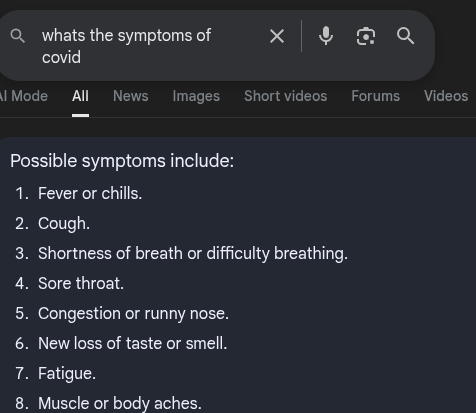This screenshot has height=413, width=476.
Task: Click into the search query text field
Action: (x=150, y=46)
